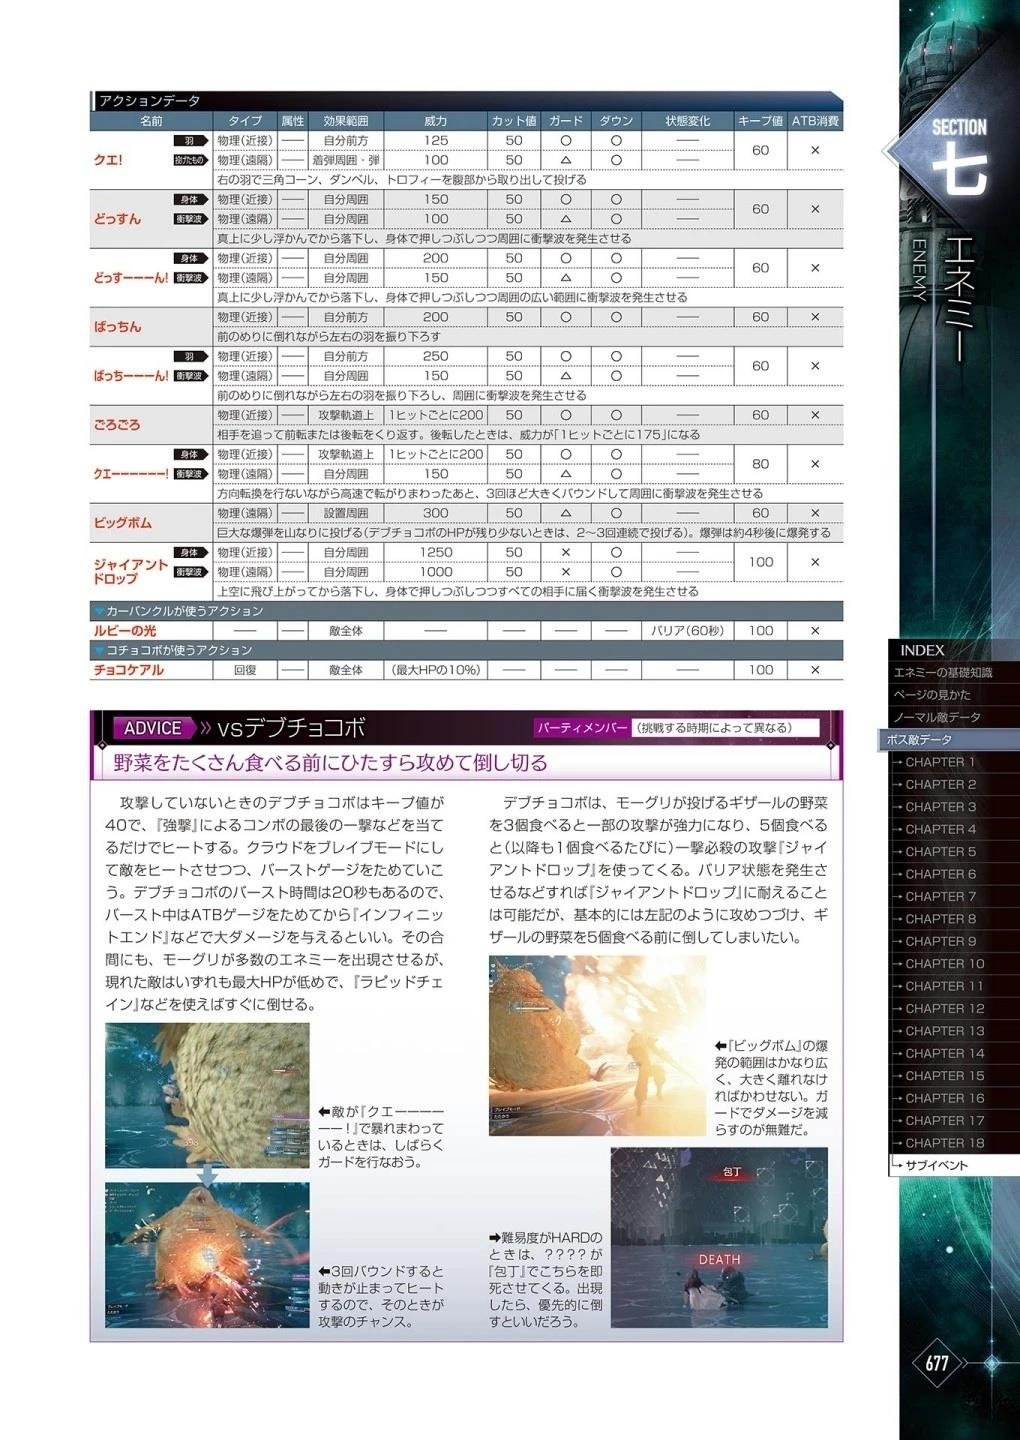
Task: Go to CHAPTER 16 index entry
Action: tap(944, 1098)
